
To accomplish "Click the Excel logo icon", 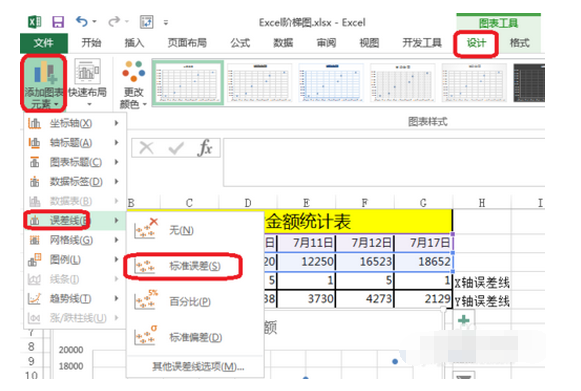I will click(35, 22).
